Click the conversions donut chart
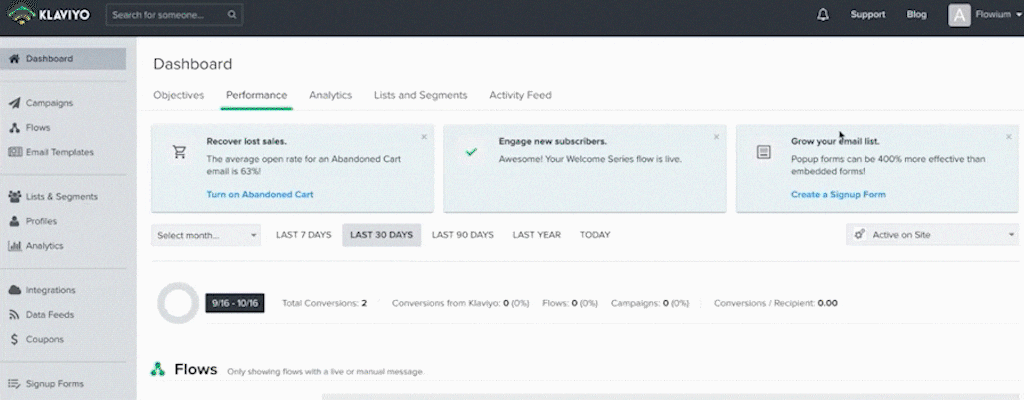Image resolution: width=1024 pixels, height=400 pixels. (178, 303)
